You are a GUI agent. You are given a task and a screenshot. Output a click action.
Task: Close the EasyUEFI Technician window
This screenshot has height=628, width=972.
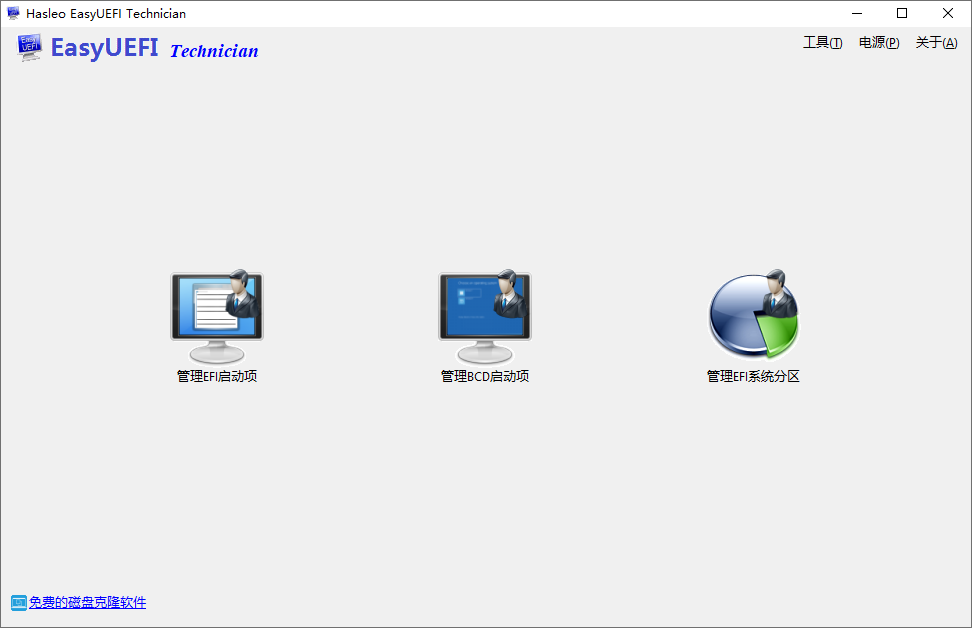pyautogui.click(x=947, y=13)
